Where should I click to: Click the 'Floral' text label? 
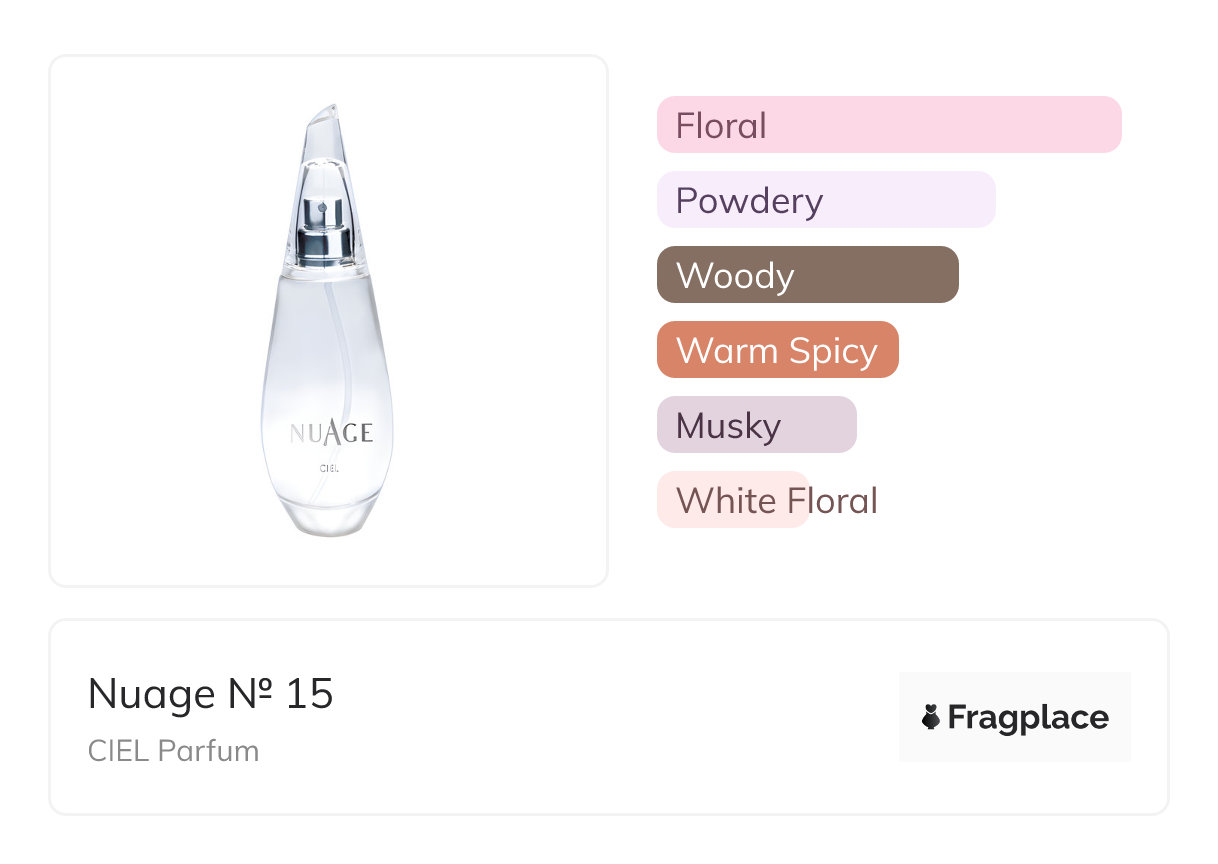pyautogui.click(x=721, y=126)
